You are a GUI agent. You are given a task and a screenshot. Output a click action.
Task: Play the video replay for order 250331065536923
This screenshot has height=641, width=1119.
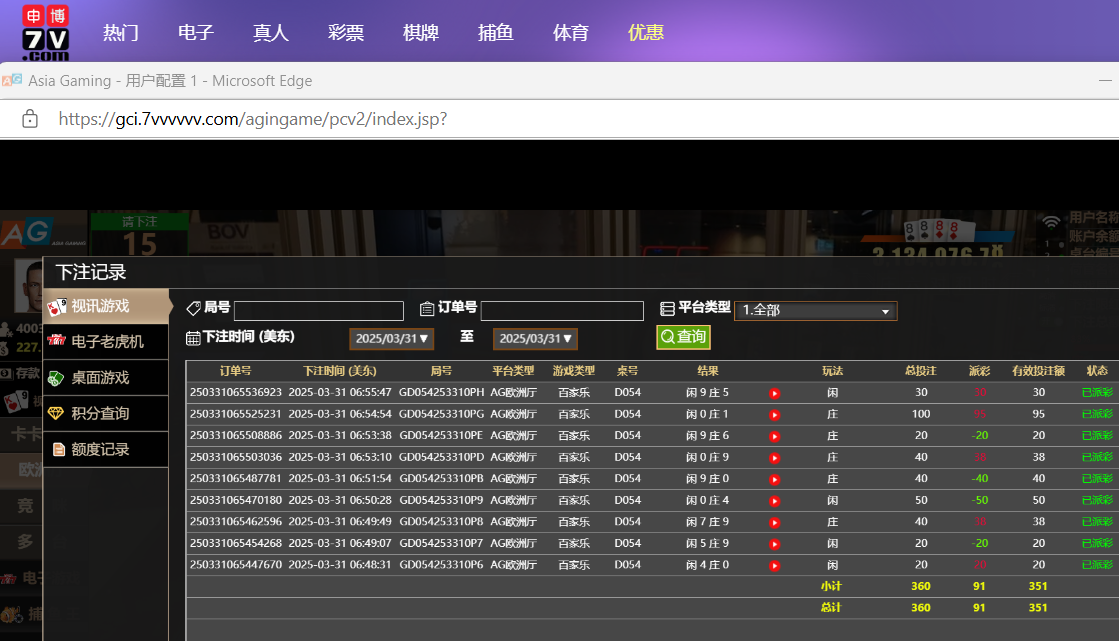[x=774, y=393]
